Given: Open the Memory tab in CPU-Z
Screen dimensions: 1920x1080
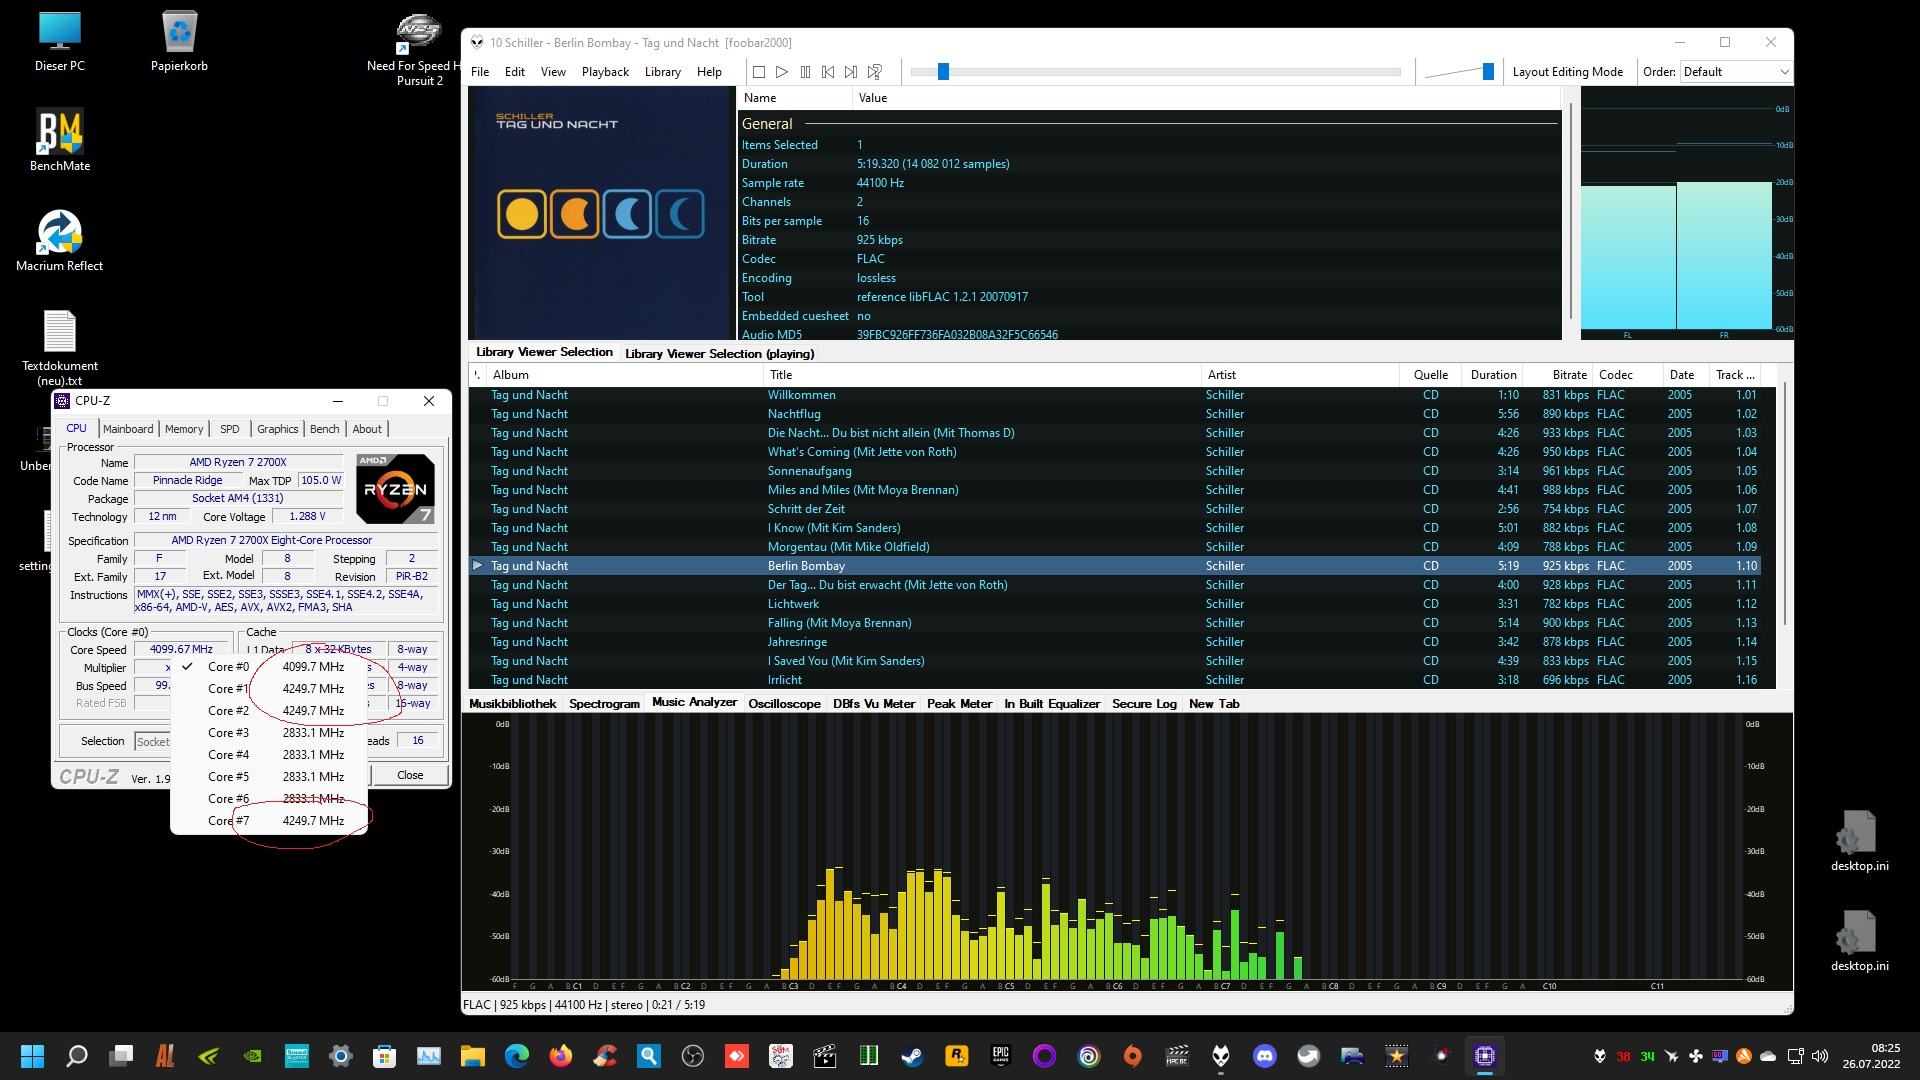Looking at the screenshot, I should click(x=184, y=429).
